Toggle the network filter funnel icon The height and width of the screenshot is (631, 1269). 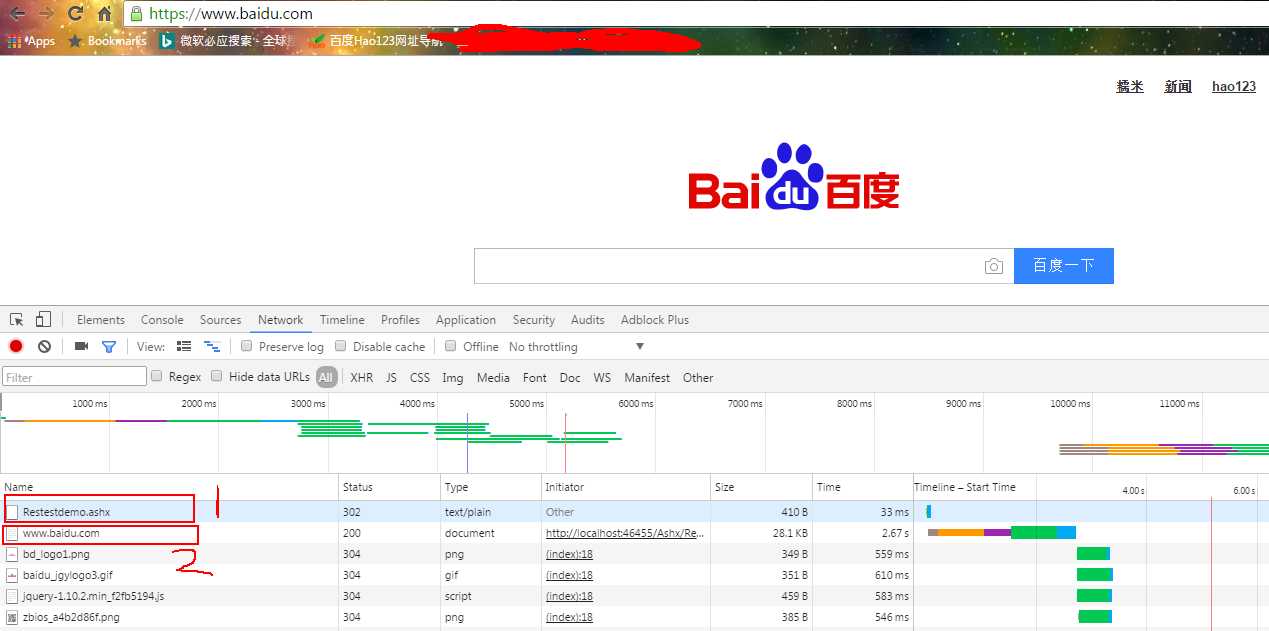tap(109, 347)
